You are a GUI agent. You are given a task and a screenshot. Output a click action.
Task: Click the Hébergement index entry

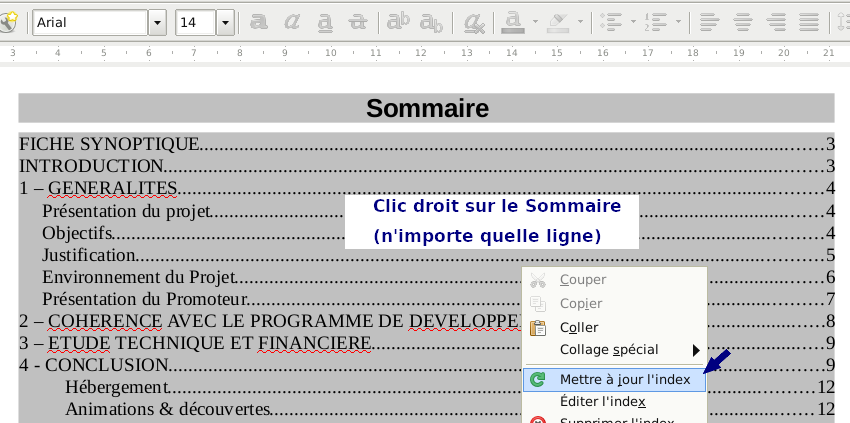point(117,387)
